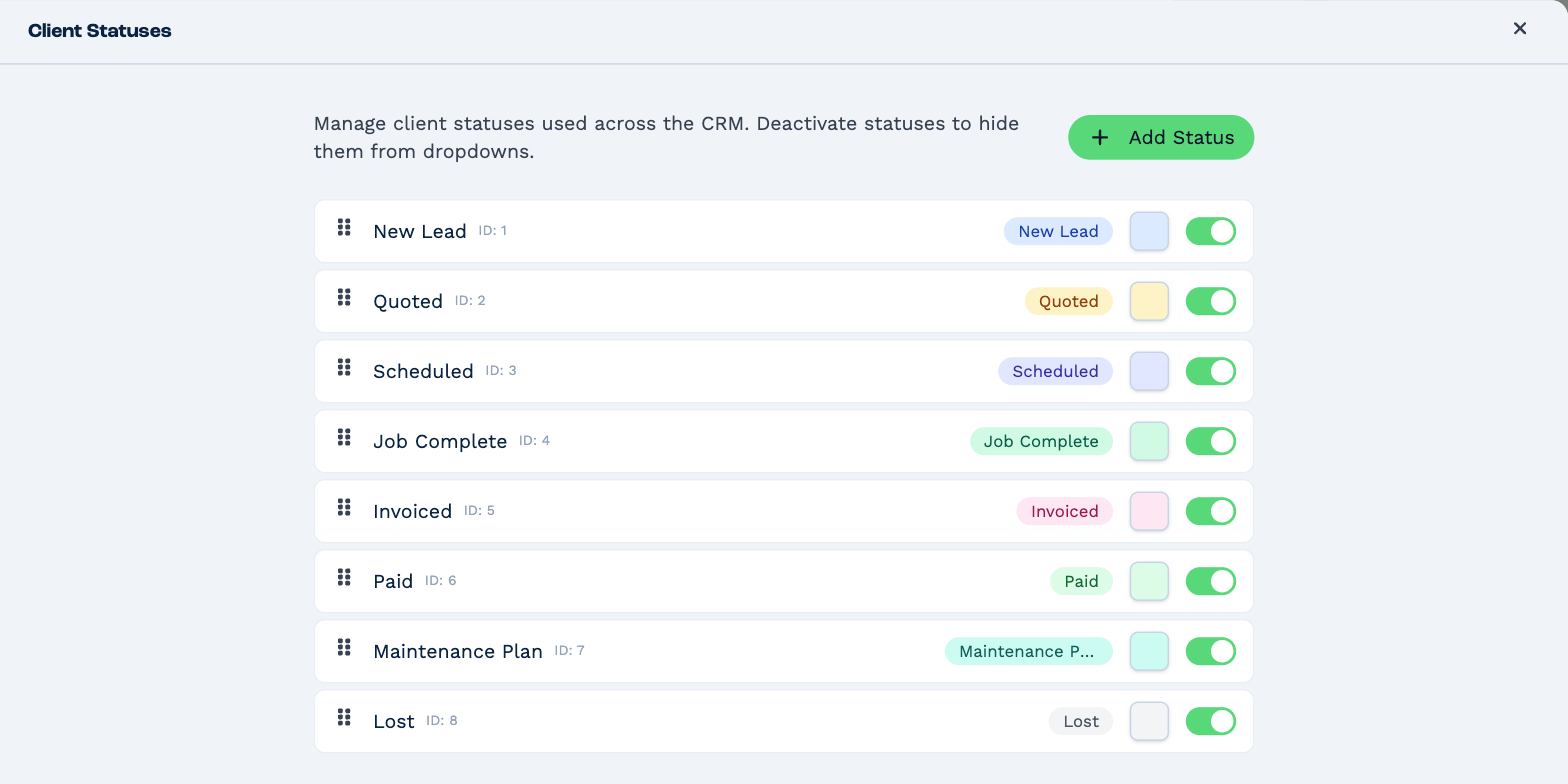The width and height of the screenshot is (1568, 784).
Task: Open the New Lead color swatch
Action: (1149, 231)
